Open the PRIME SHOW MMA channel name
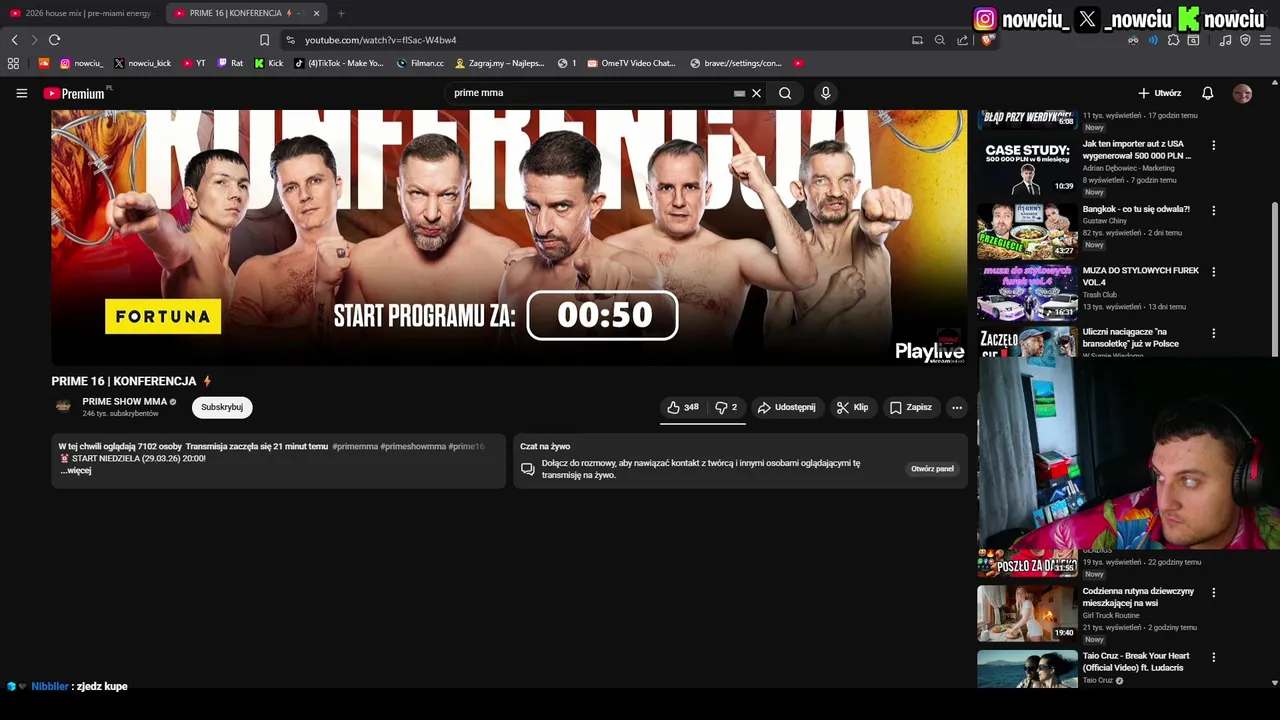 tap(125, 401)
